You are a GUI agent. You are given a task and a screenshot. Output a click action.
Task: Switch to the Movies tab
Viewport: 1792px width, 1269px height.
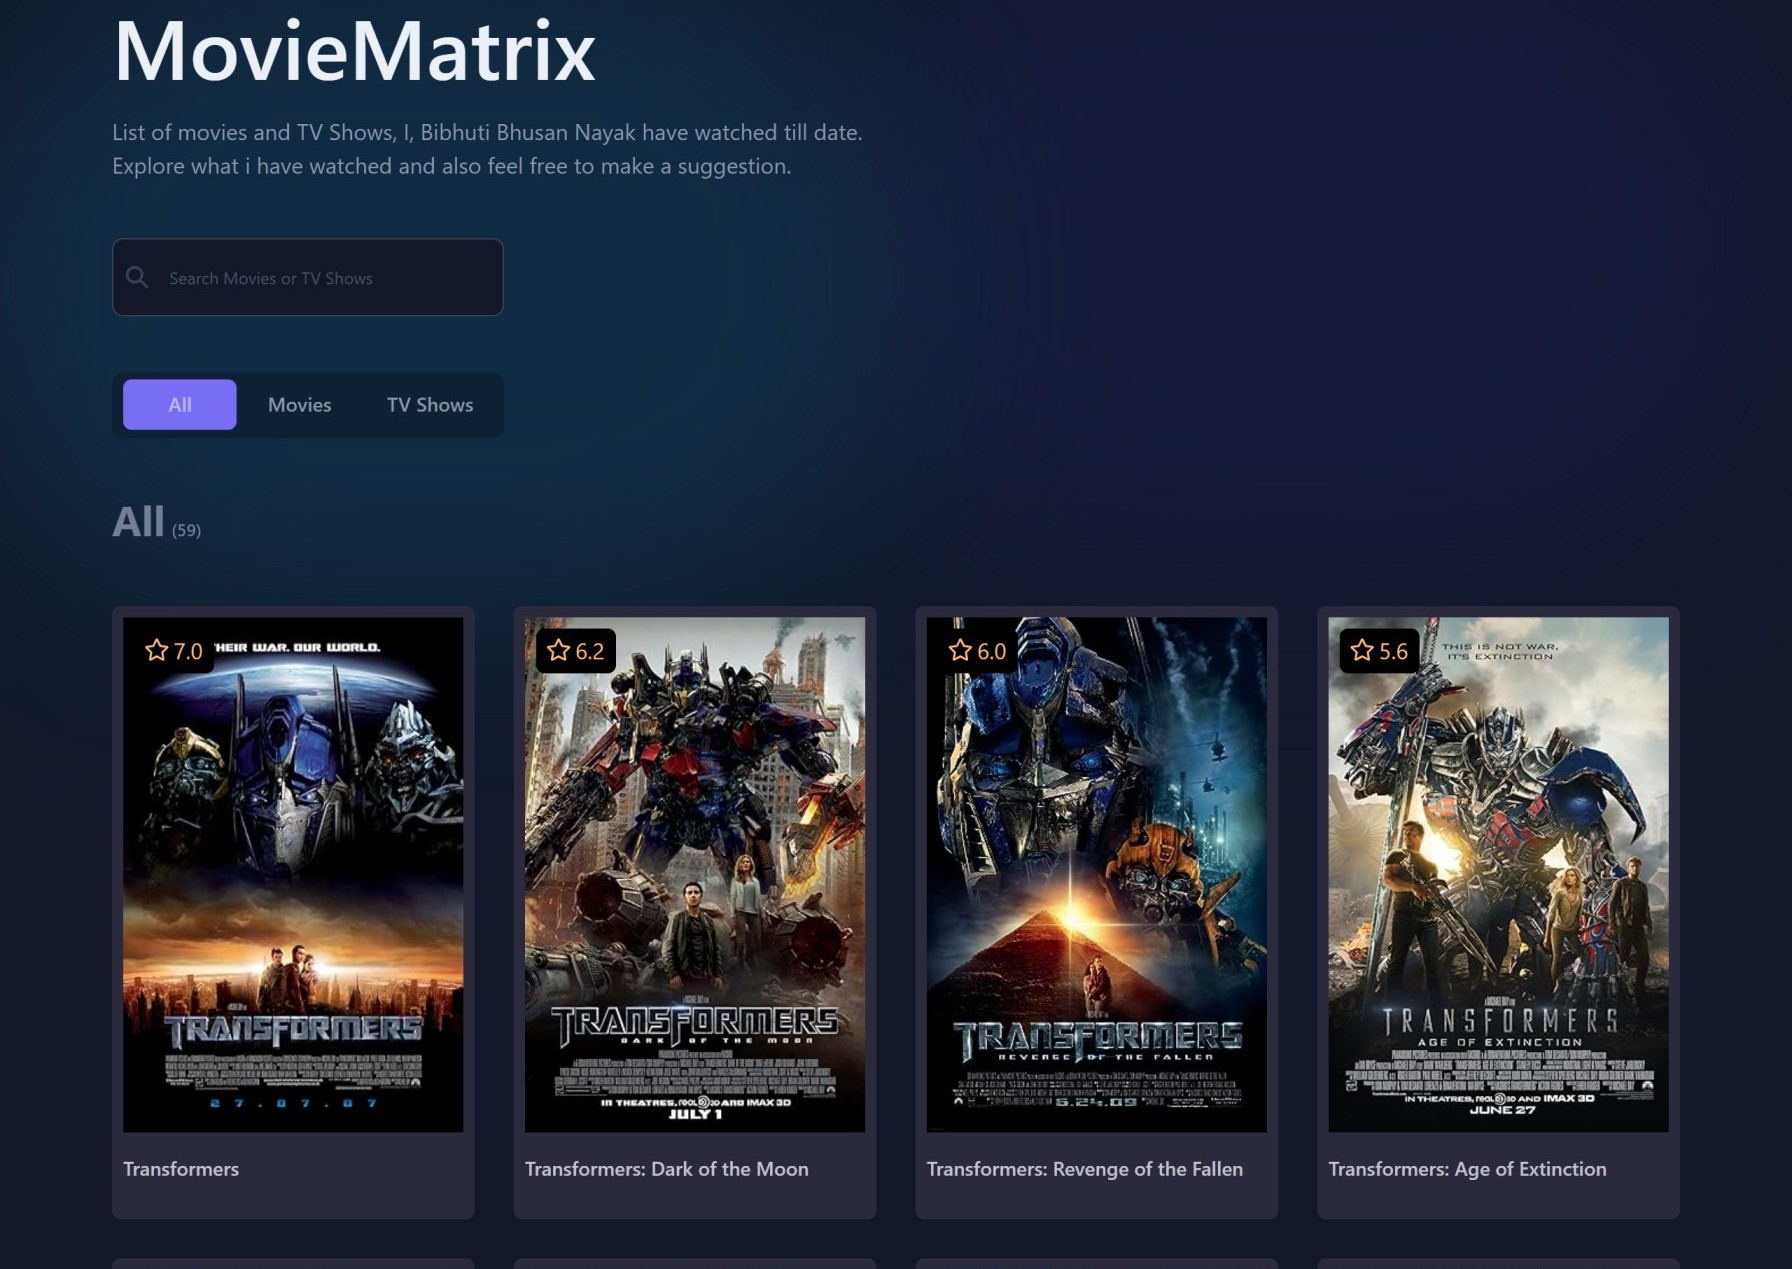(x=299, y=404)
